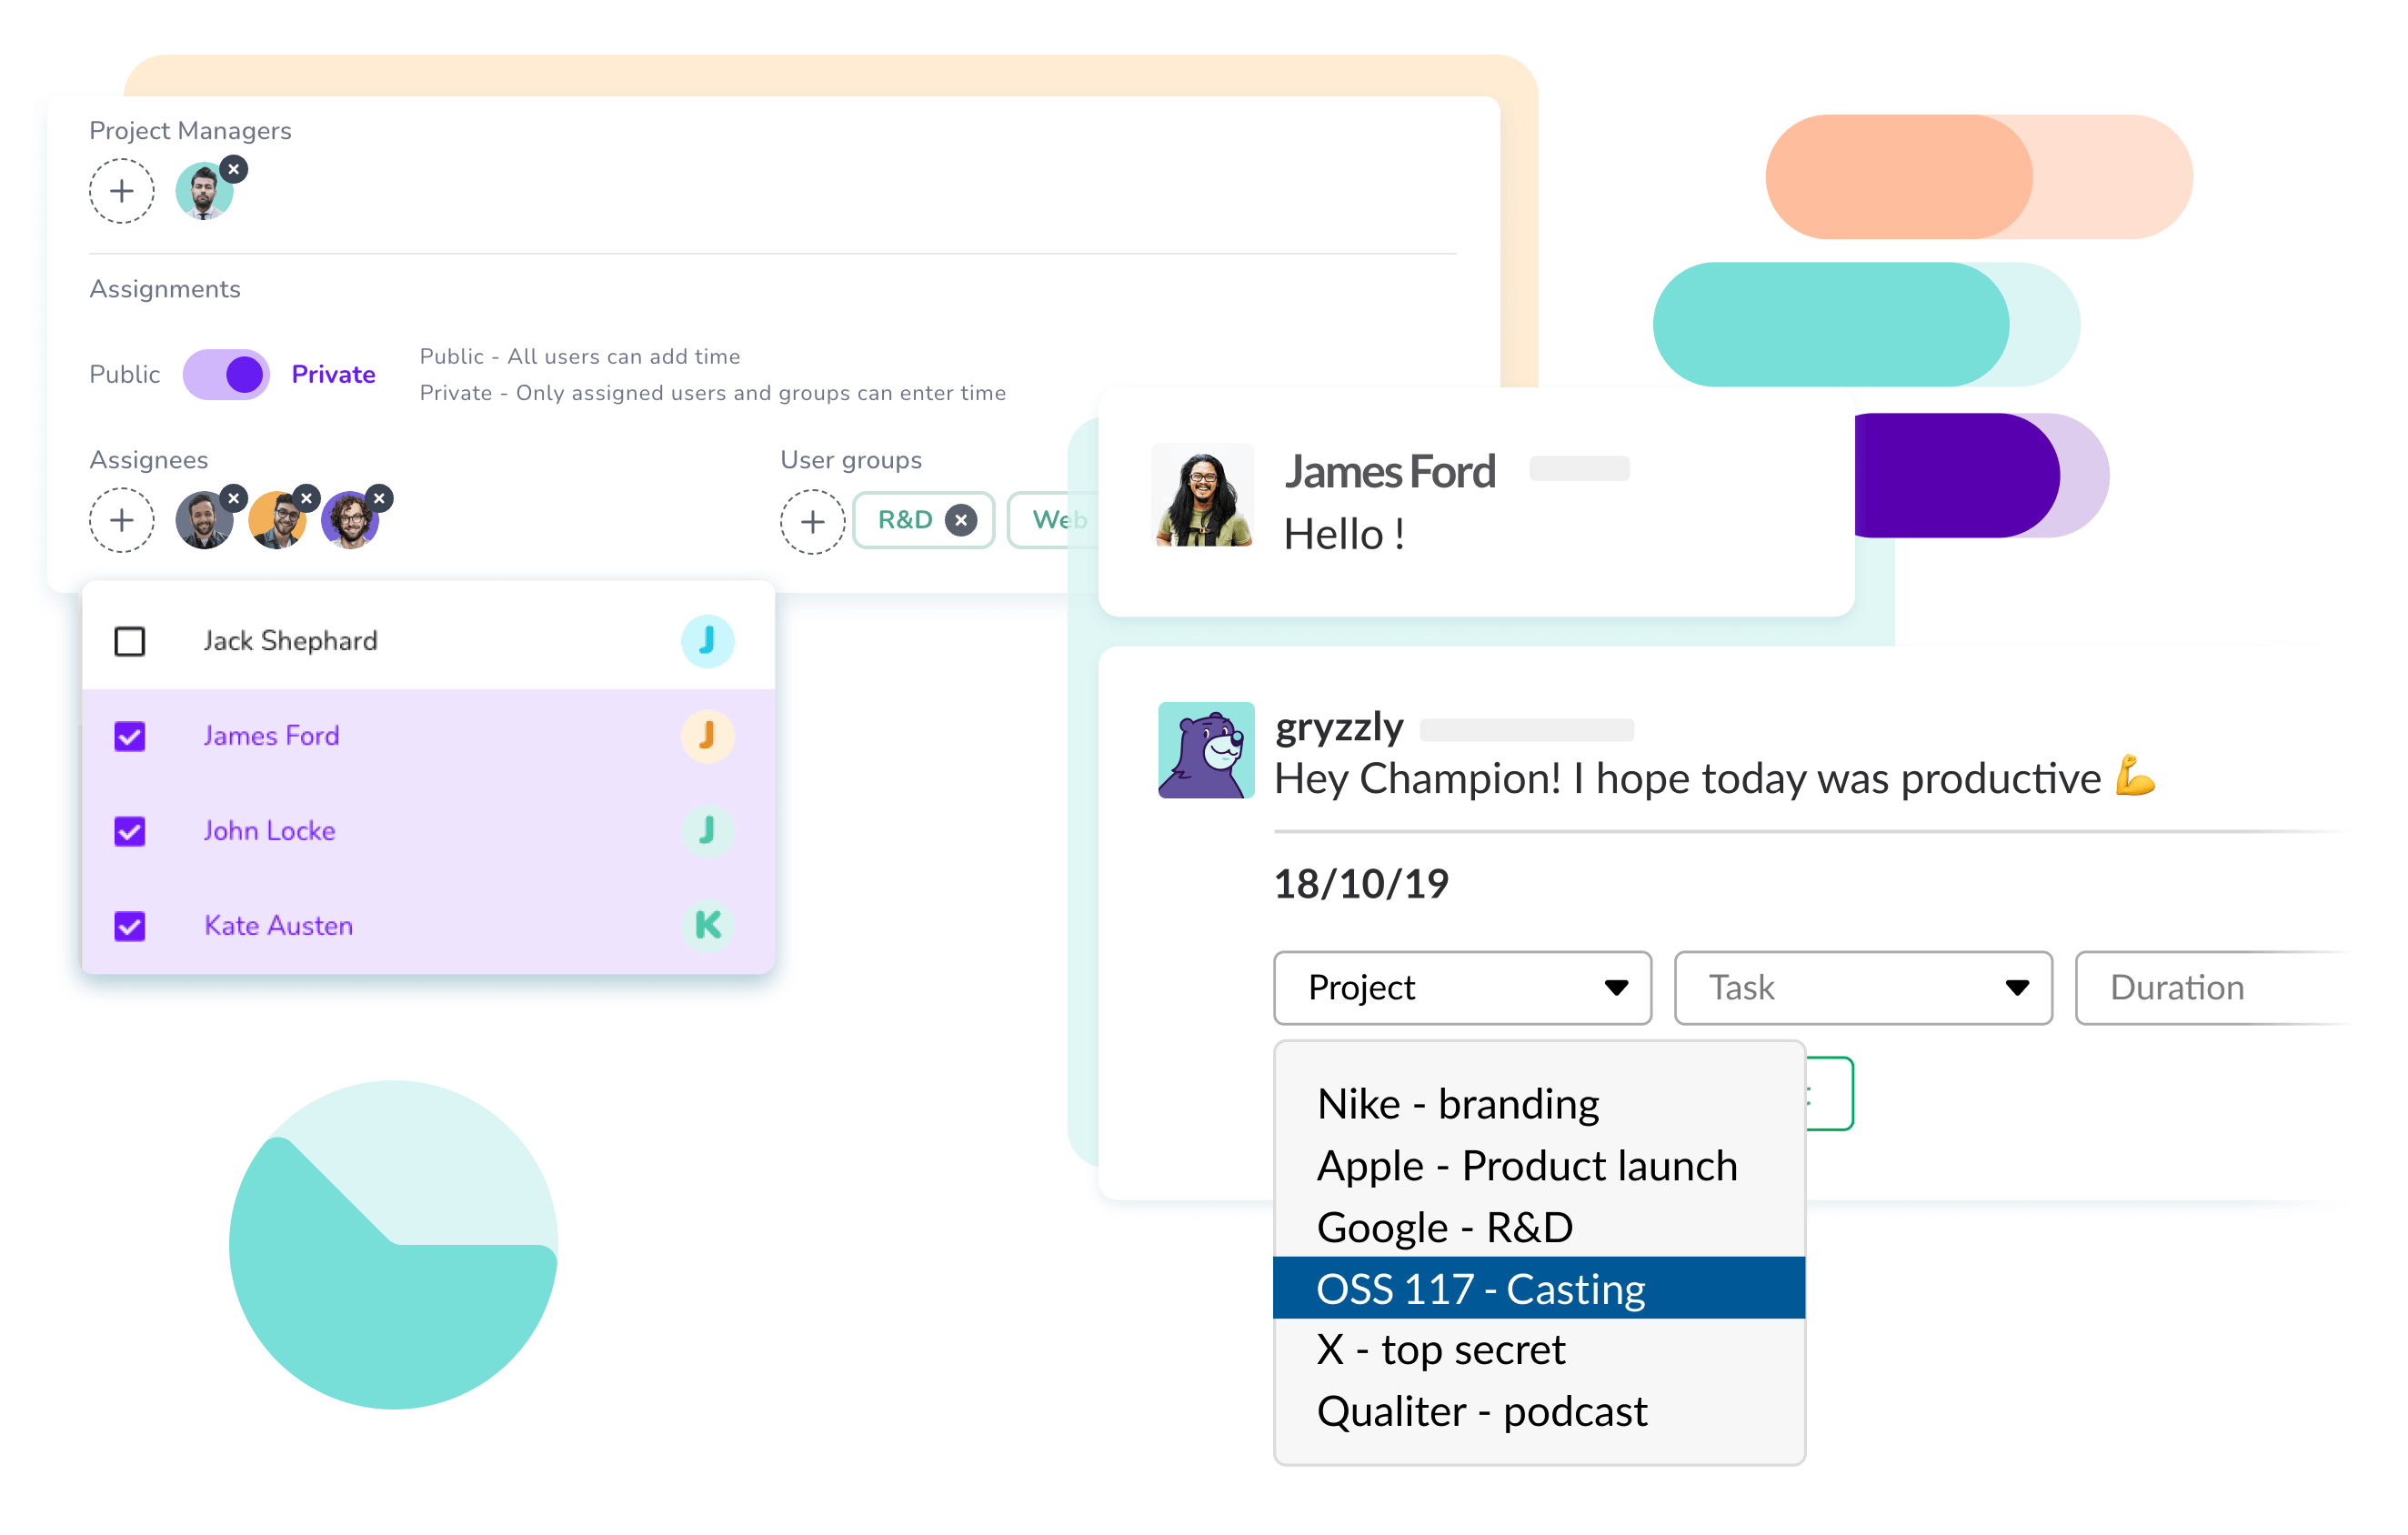Open the Project dropdown menu
Screen dimensions: 2408x1535
coord(1464,986)
